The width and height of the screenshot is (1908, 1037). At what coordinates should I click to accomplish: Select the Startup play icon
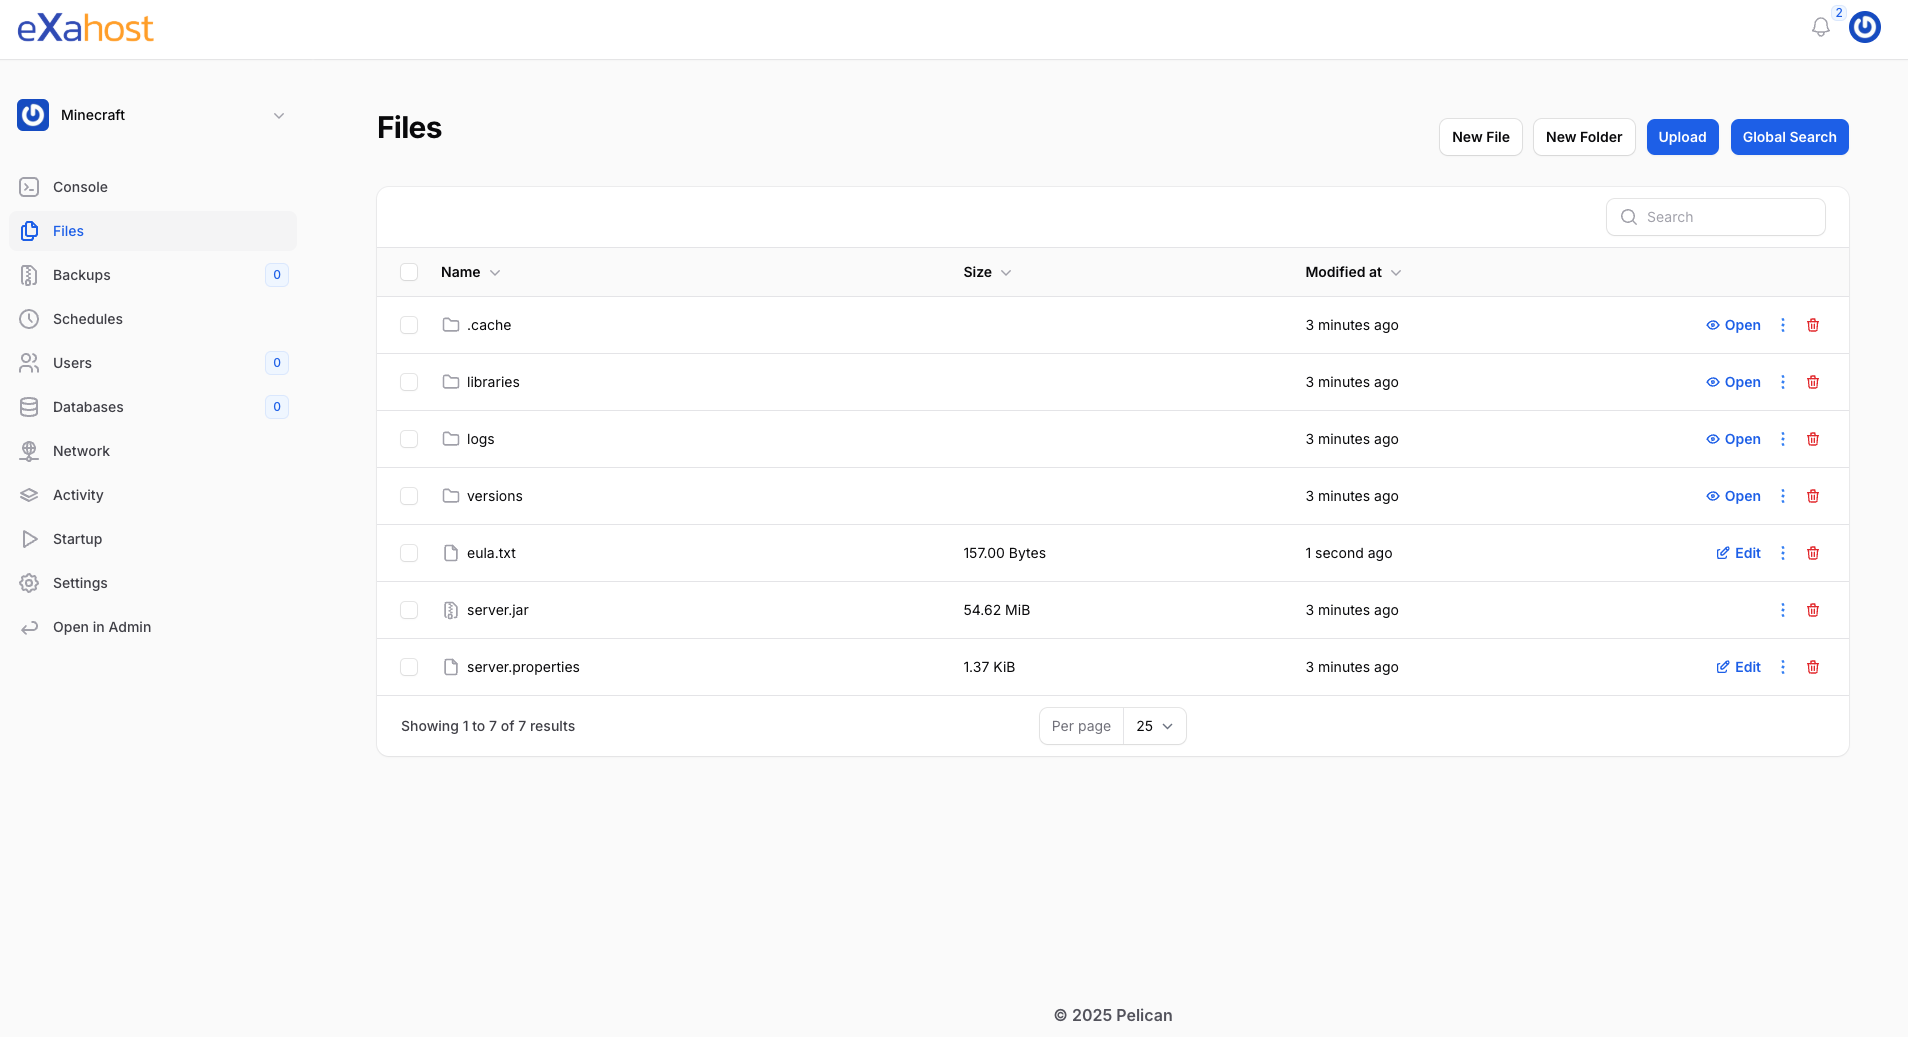point(30,539)
